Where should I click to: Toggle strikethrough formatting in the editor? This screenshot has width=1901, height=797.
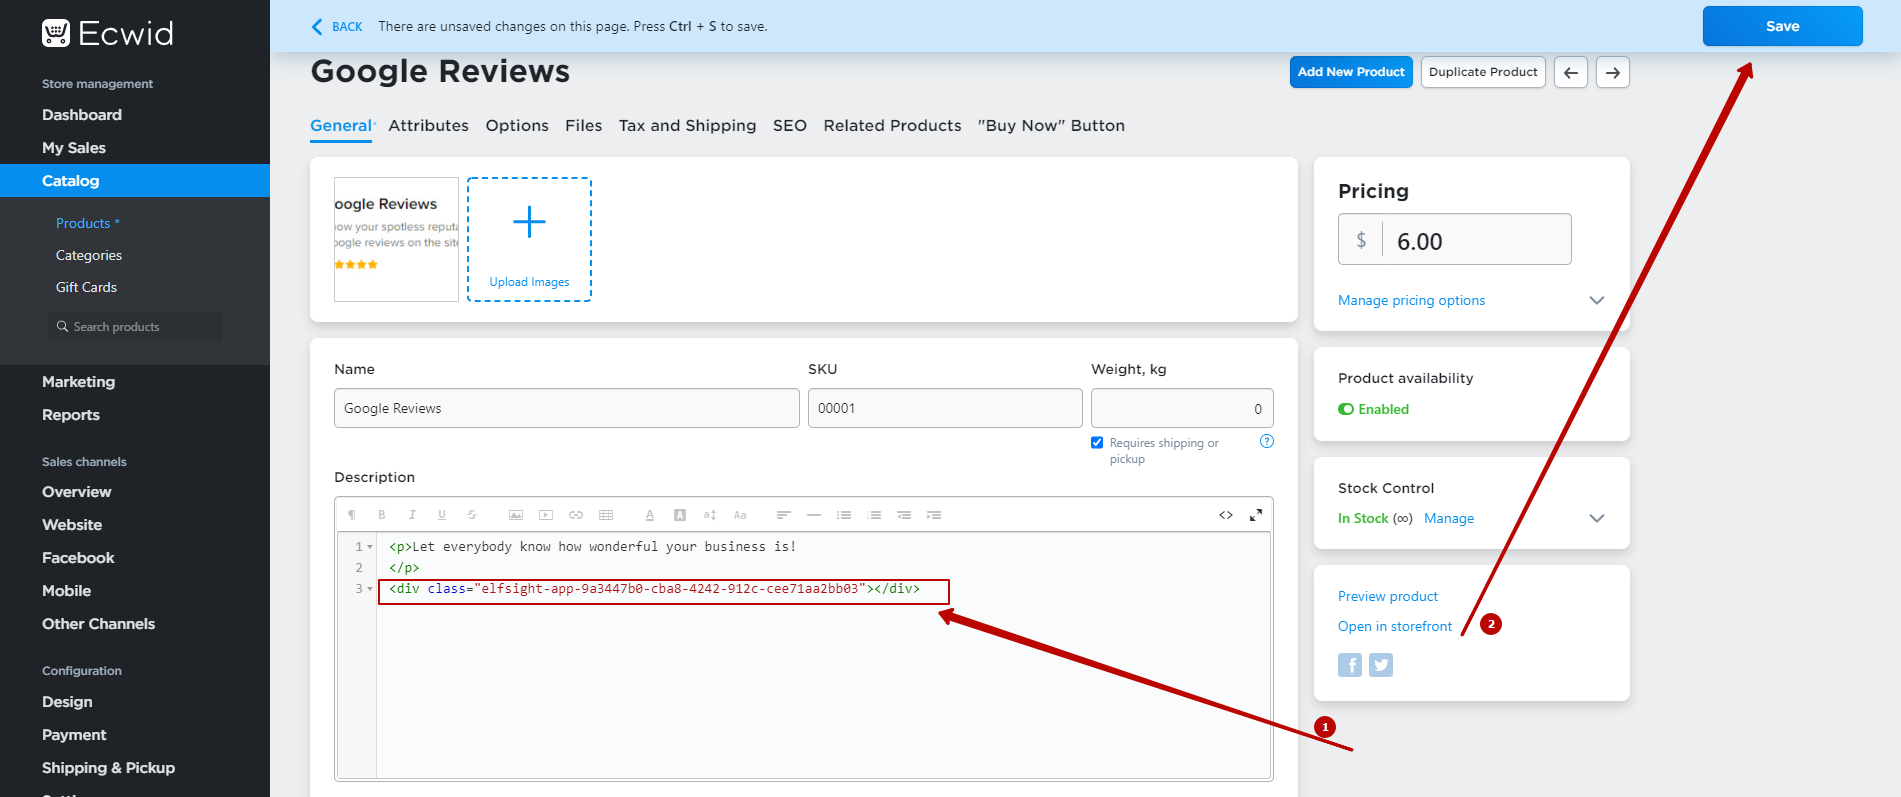point(472,515)
